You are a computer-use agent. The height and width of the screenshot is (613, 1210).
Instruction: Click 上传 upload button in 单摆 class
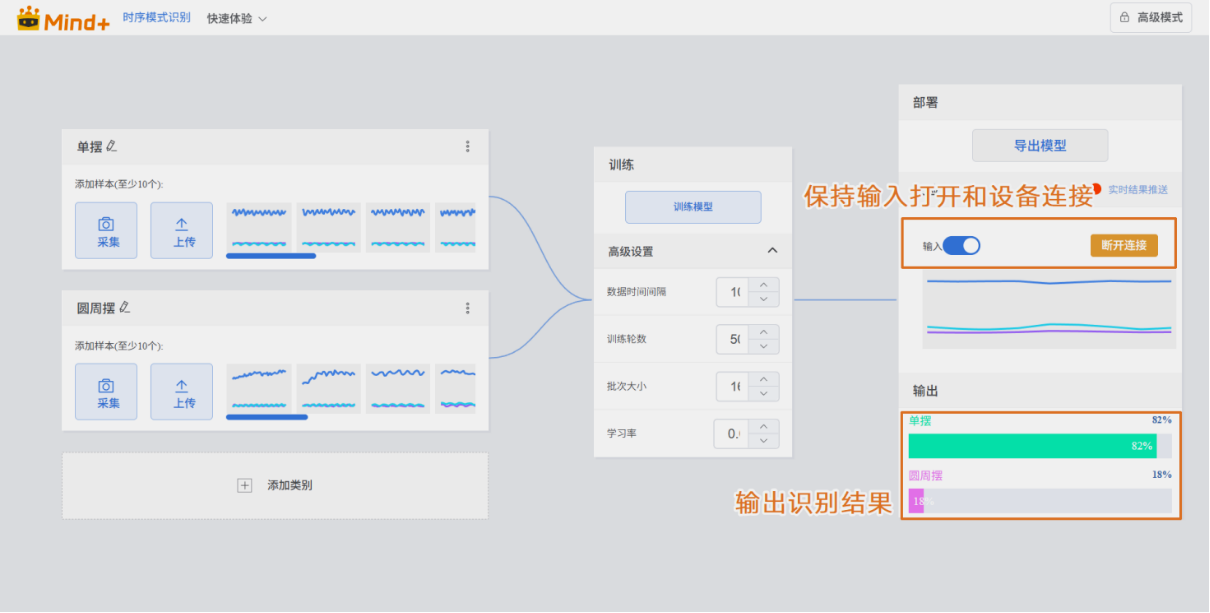(x=182, y=231)
